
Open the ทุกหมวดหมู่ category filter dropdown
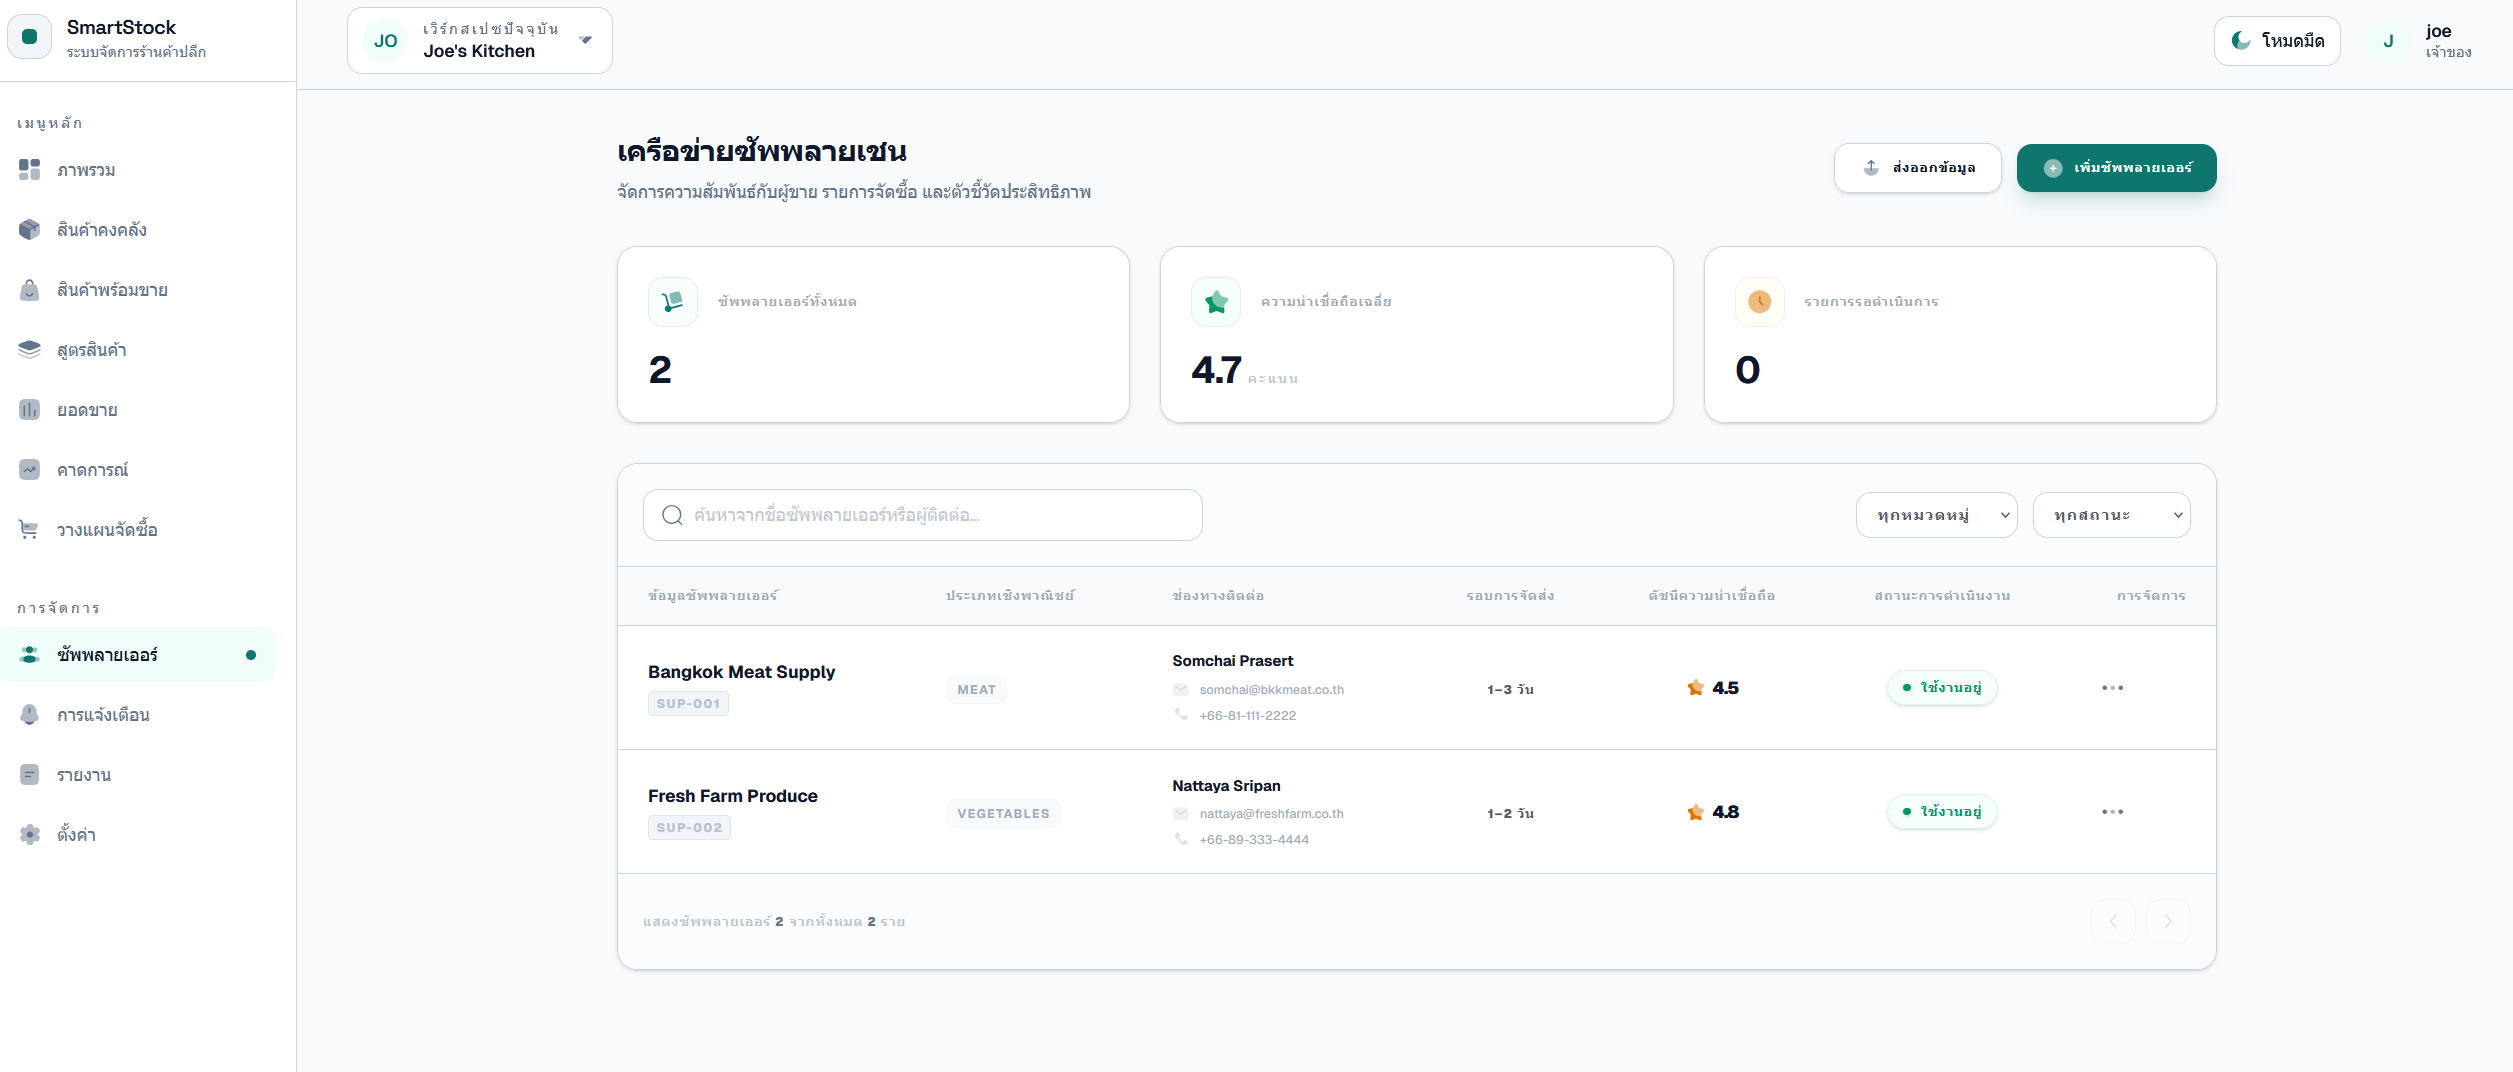pos(1936,514)
